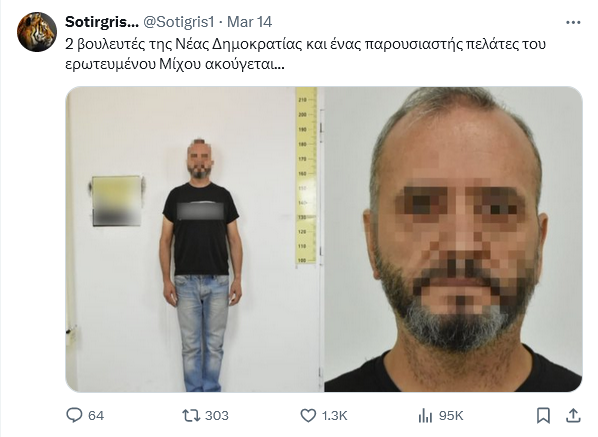Open the more options ellipsis menu
The height and width of the screenshot is (437, 598).
[573, 23]
